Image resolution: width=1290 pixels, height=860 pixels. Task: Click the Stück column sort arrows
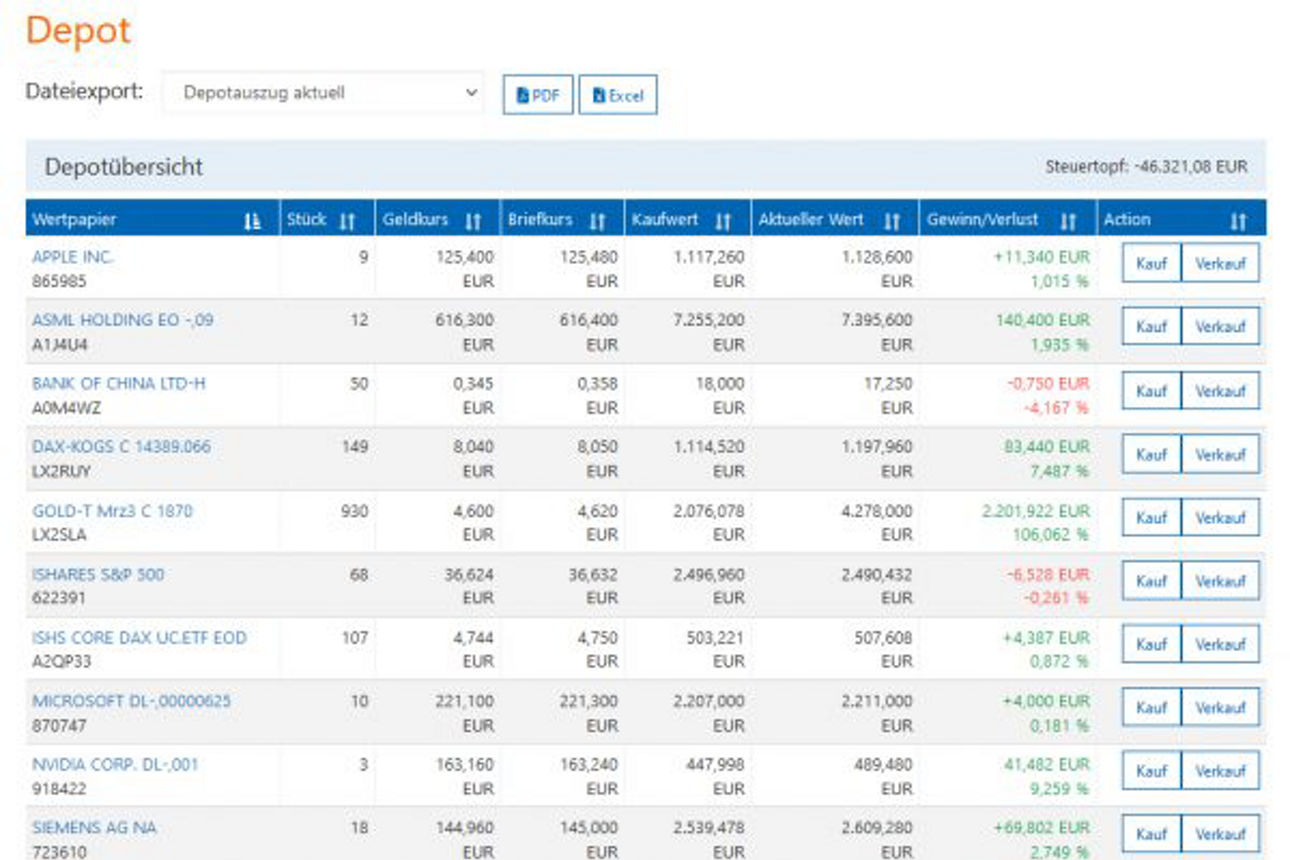pyautogui.click(x=348, y=221)
